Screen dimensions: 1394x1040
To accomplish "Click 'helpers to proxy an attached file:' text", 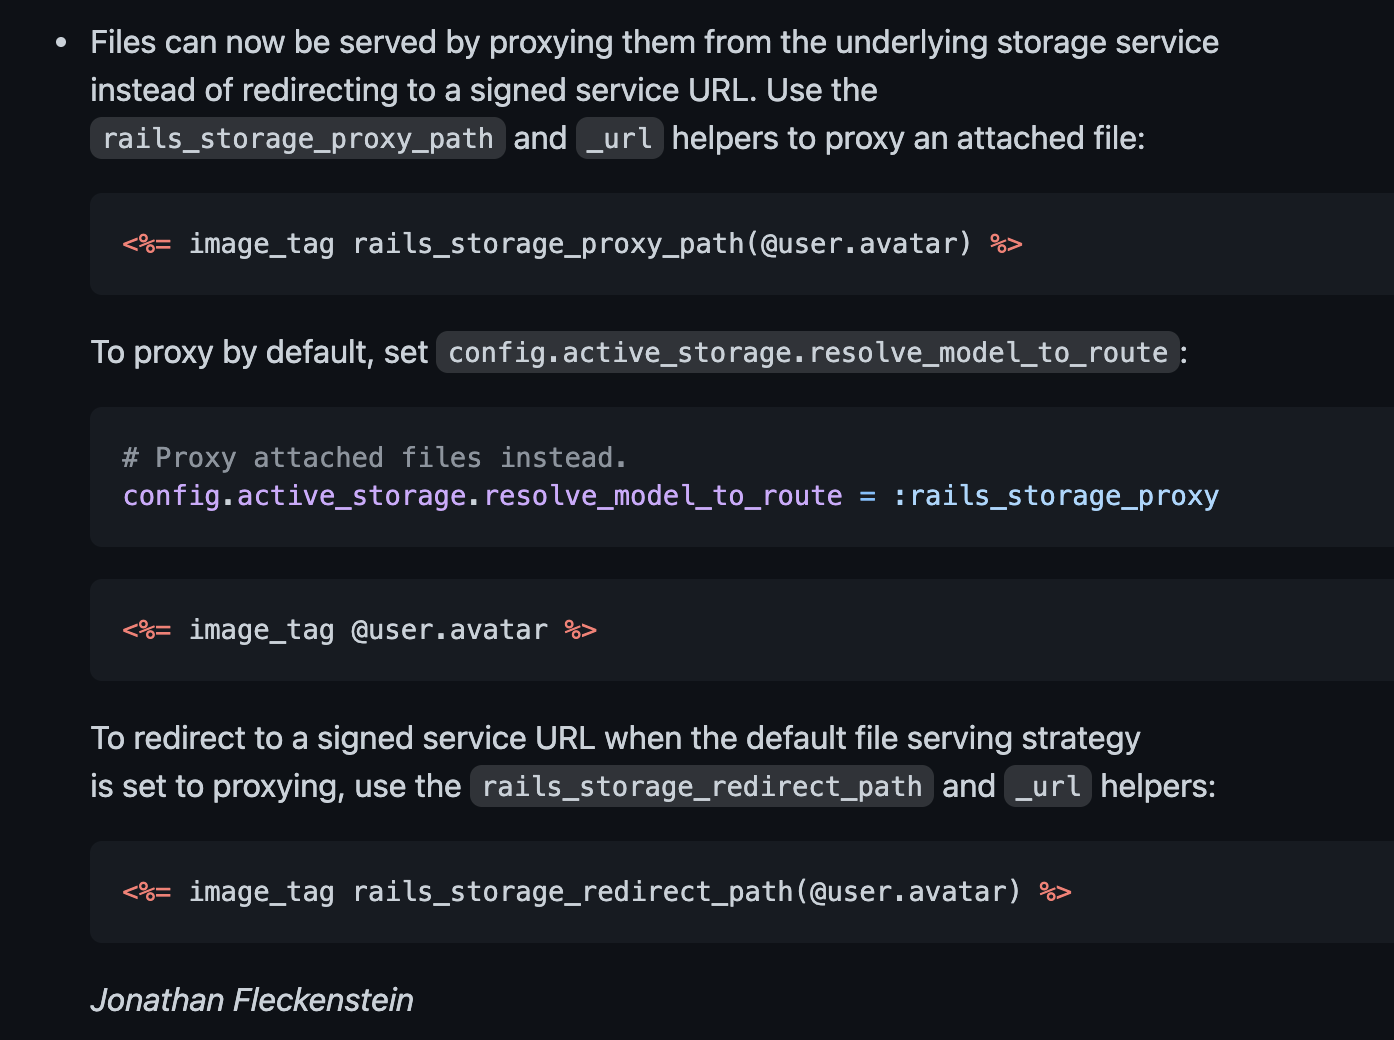I will tap(908, 138).
